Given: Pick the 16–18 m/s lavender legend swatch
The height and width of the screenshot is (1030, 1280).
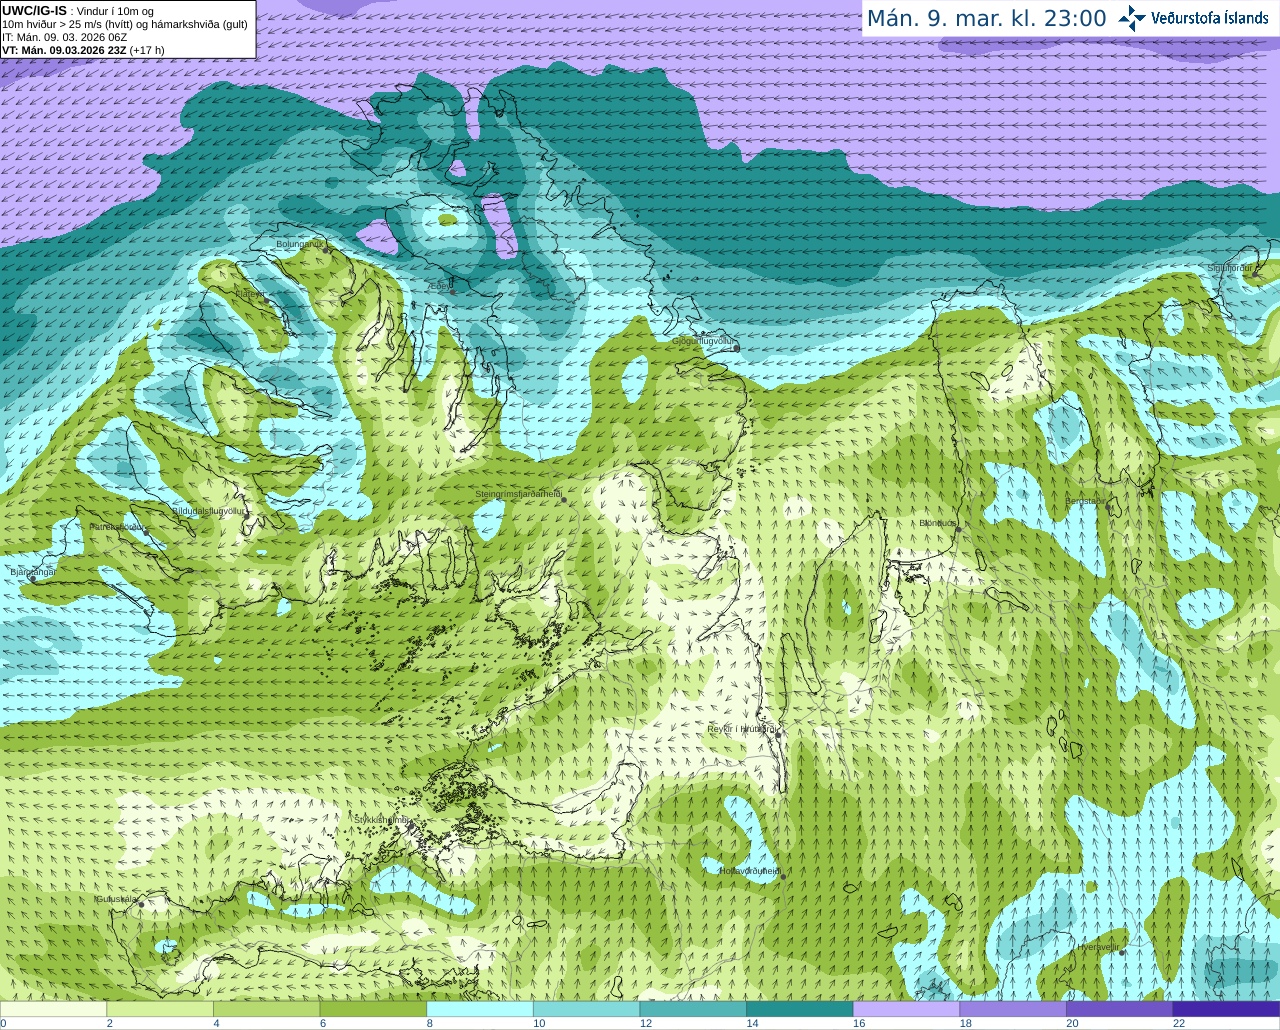Looking at the screenshot, I should pyautogui.click(x=907, y=1009).
